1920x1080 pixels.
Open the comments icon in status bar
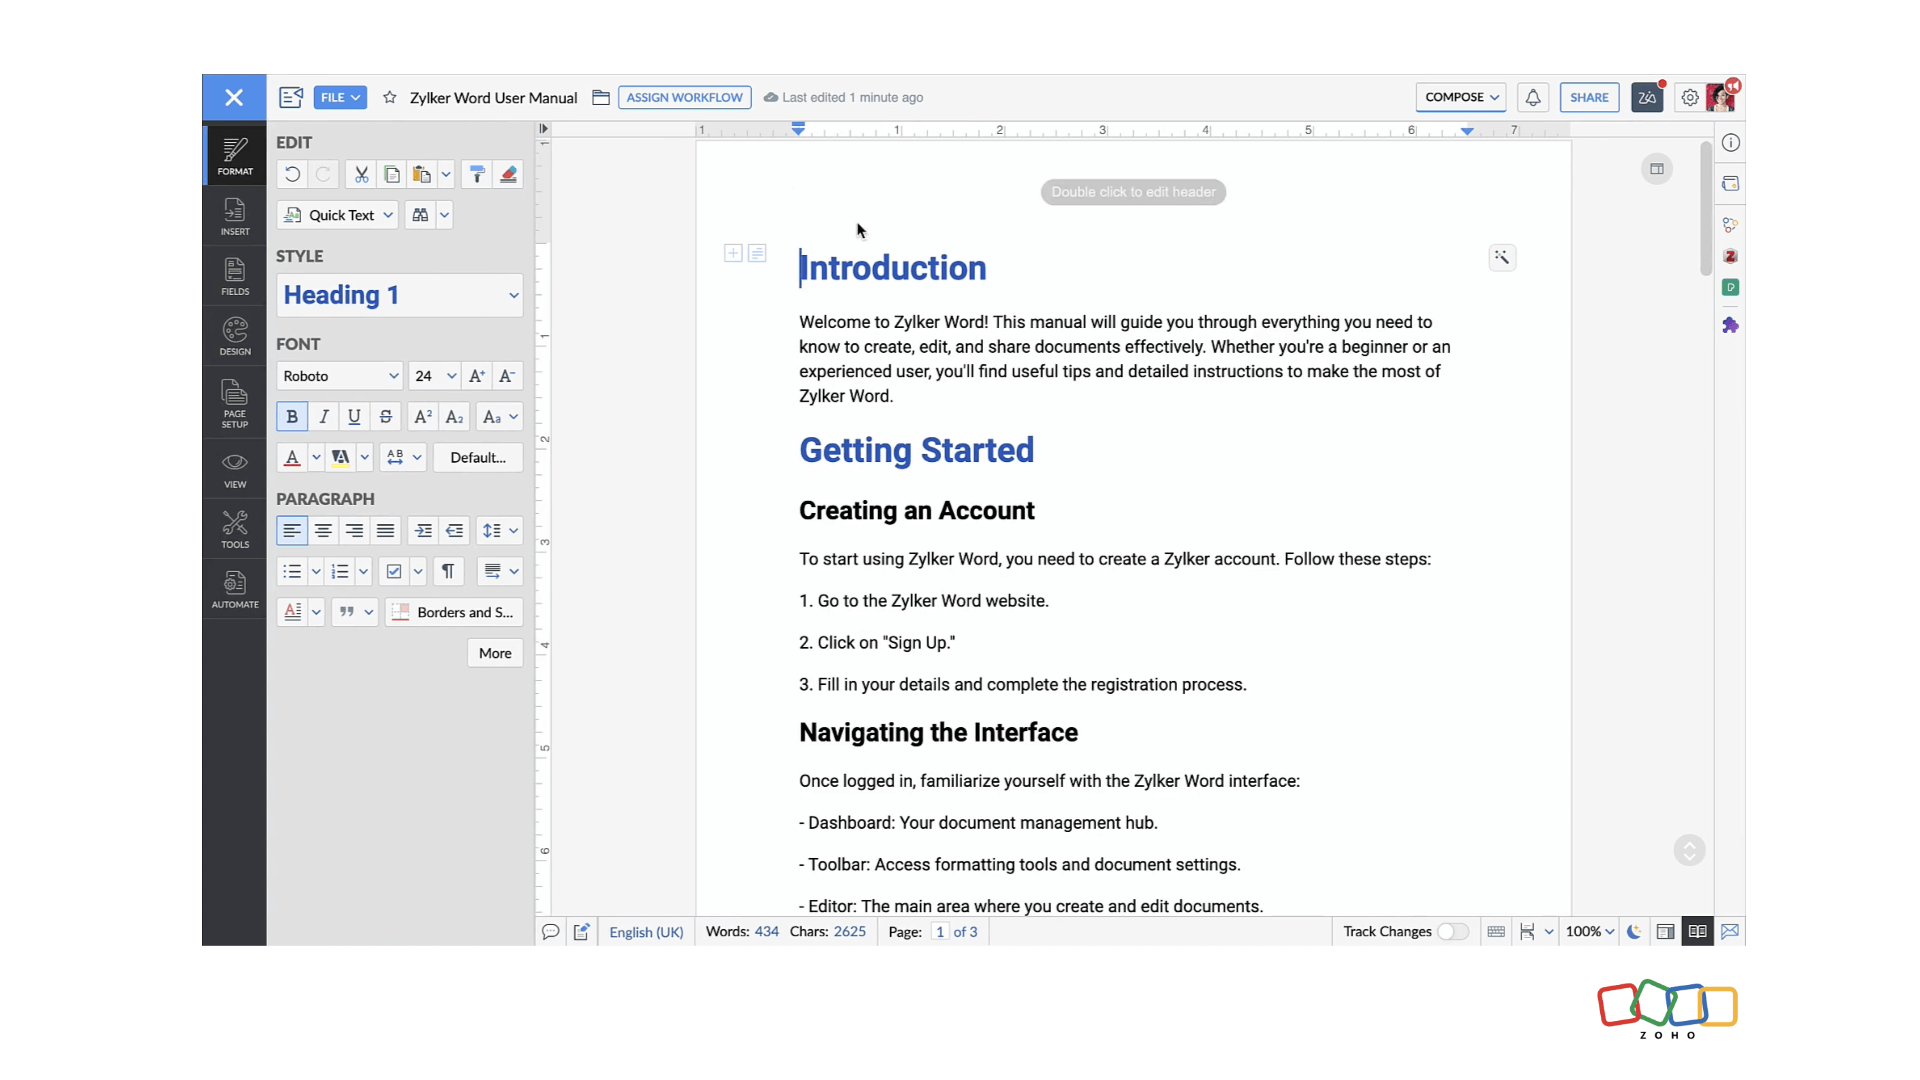[x=550, y=932]
